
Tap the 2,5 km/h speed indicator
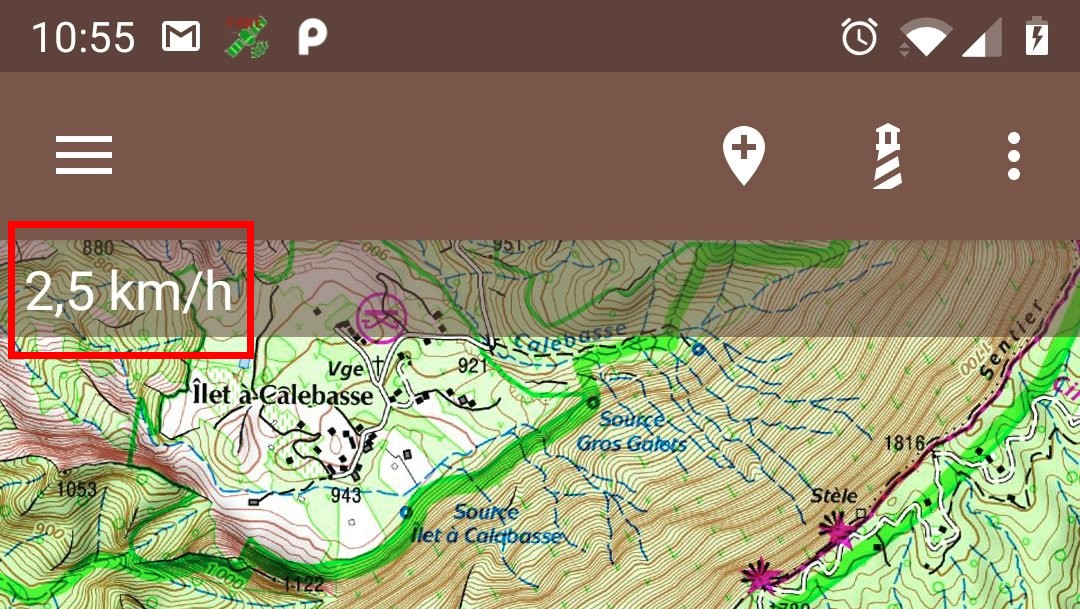[129, 292]
